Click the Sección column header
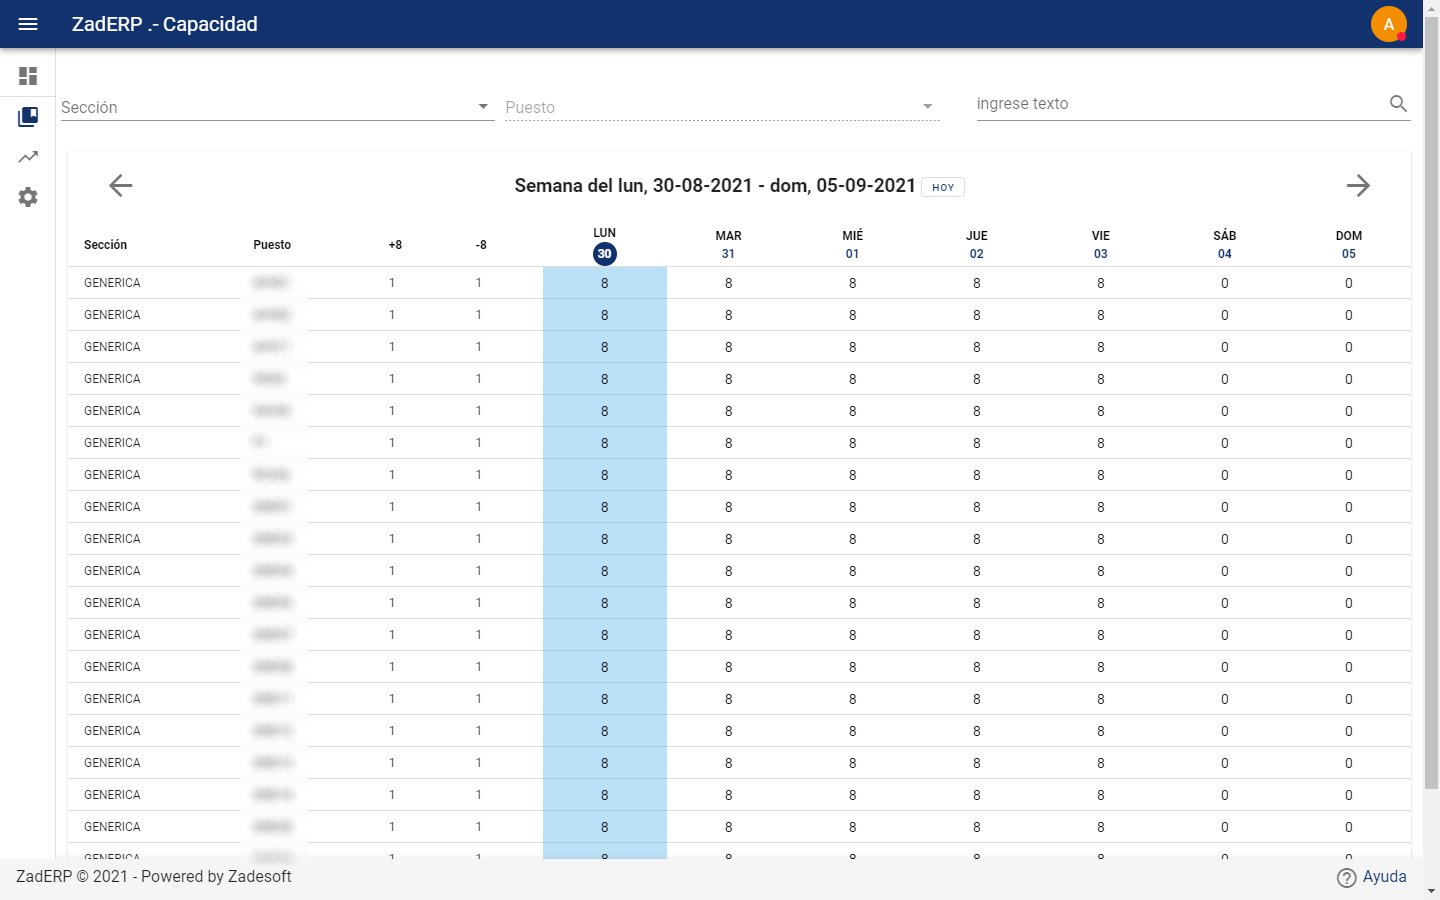Viewport: 1440px width, 900px height. [105, 245]
